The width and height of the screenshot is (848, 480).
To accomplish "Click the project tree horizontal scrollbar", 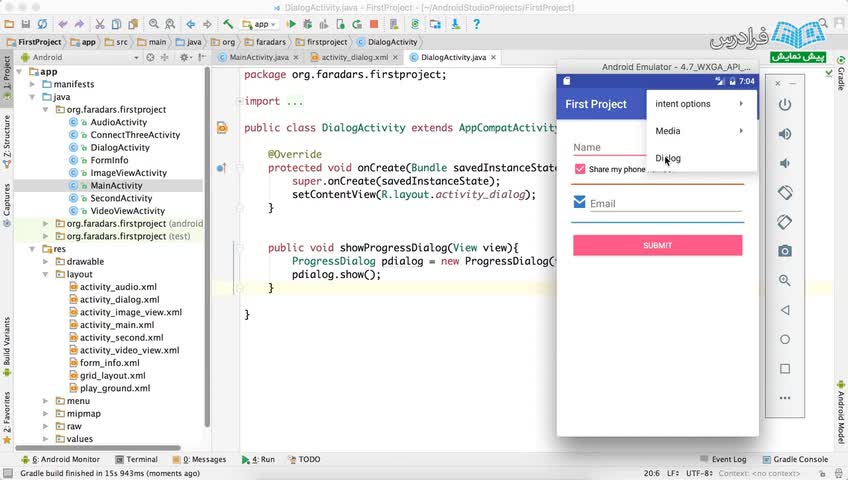I will point(98,448).
